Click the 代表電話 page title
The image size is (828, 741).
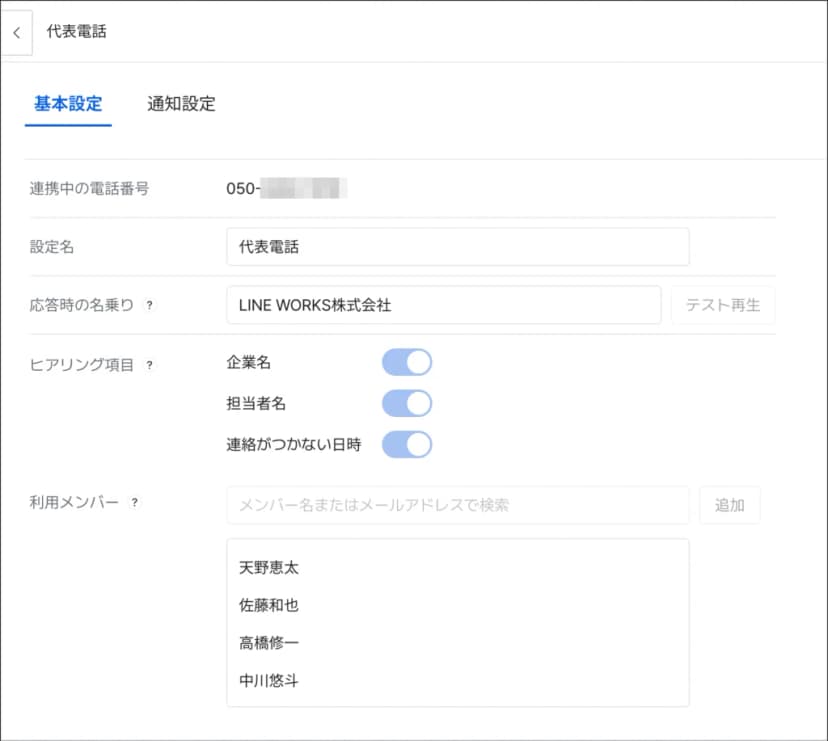point(77,31)
